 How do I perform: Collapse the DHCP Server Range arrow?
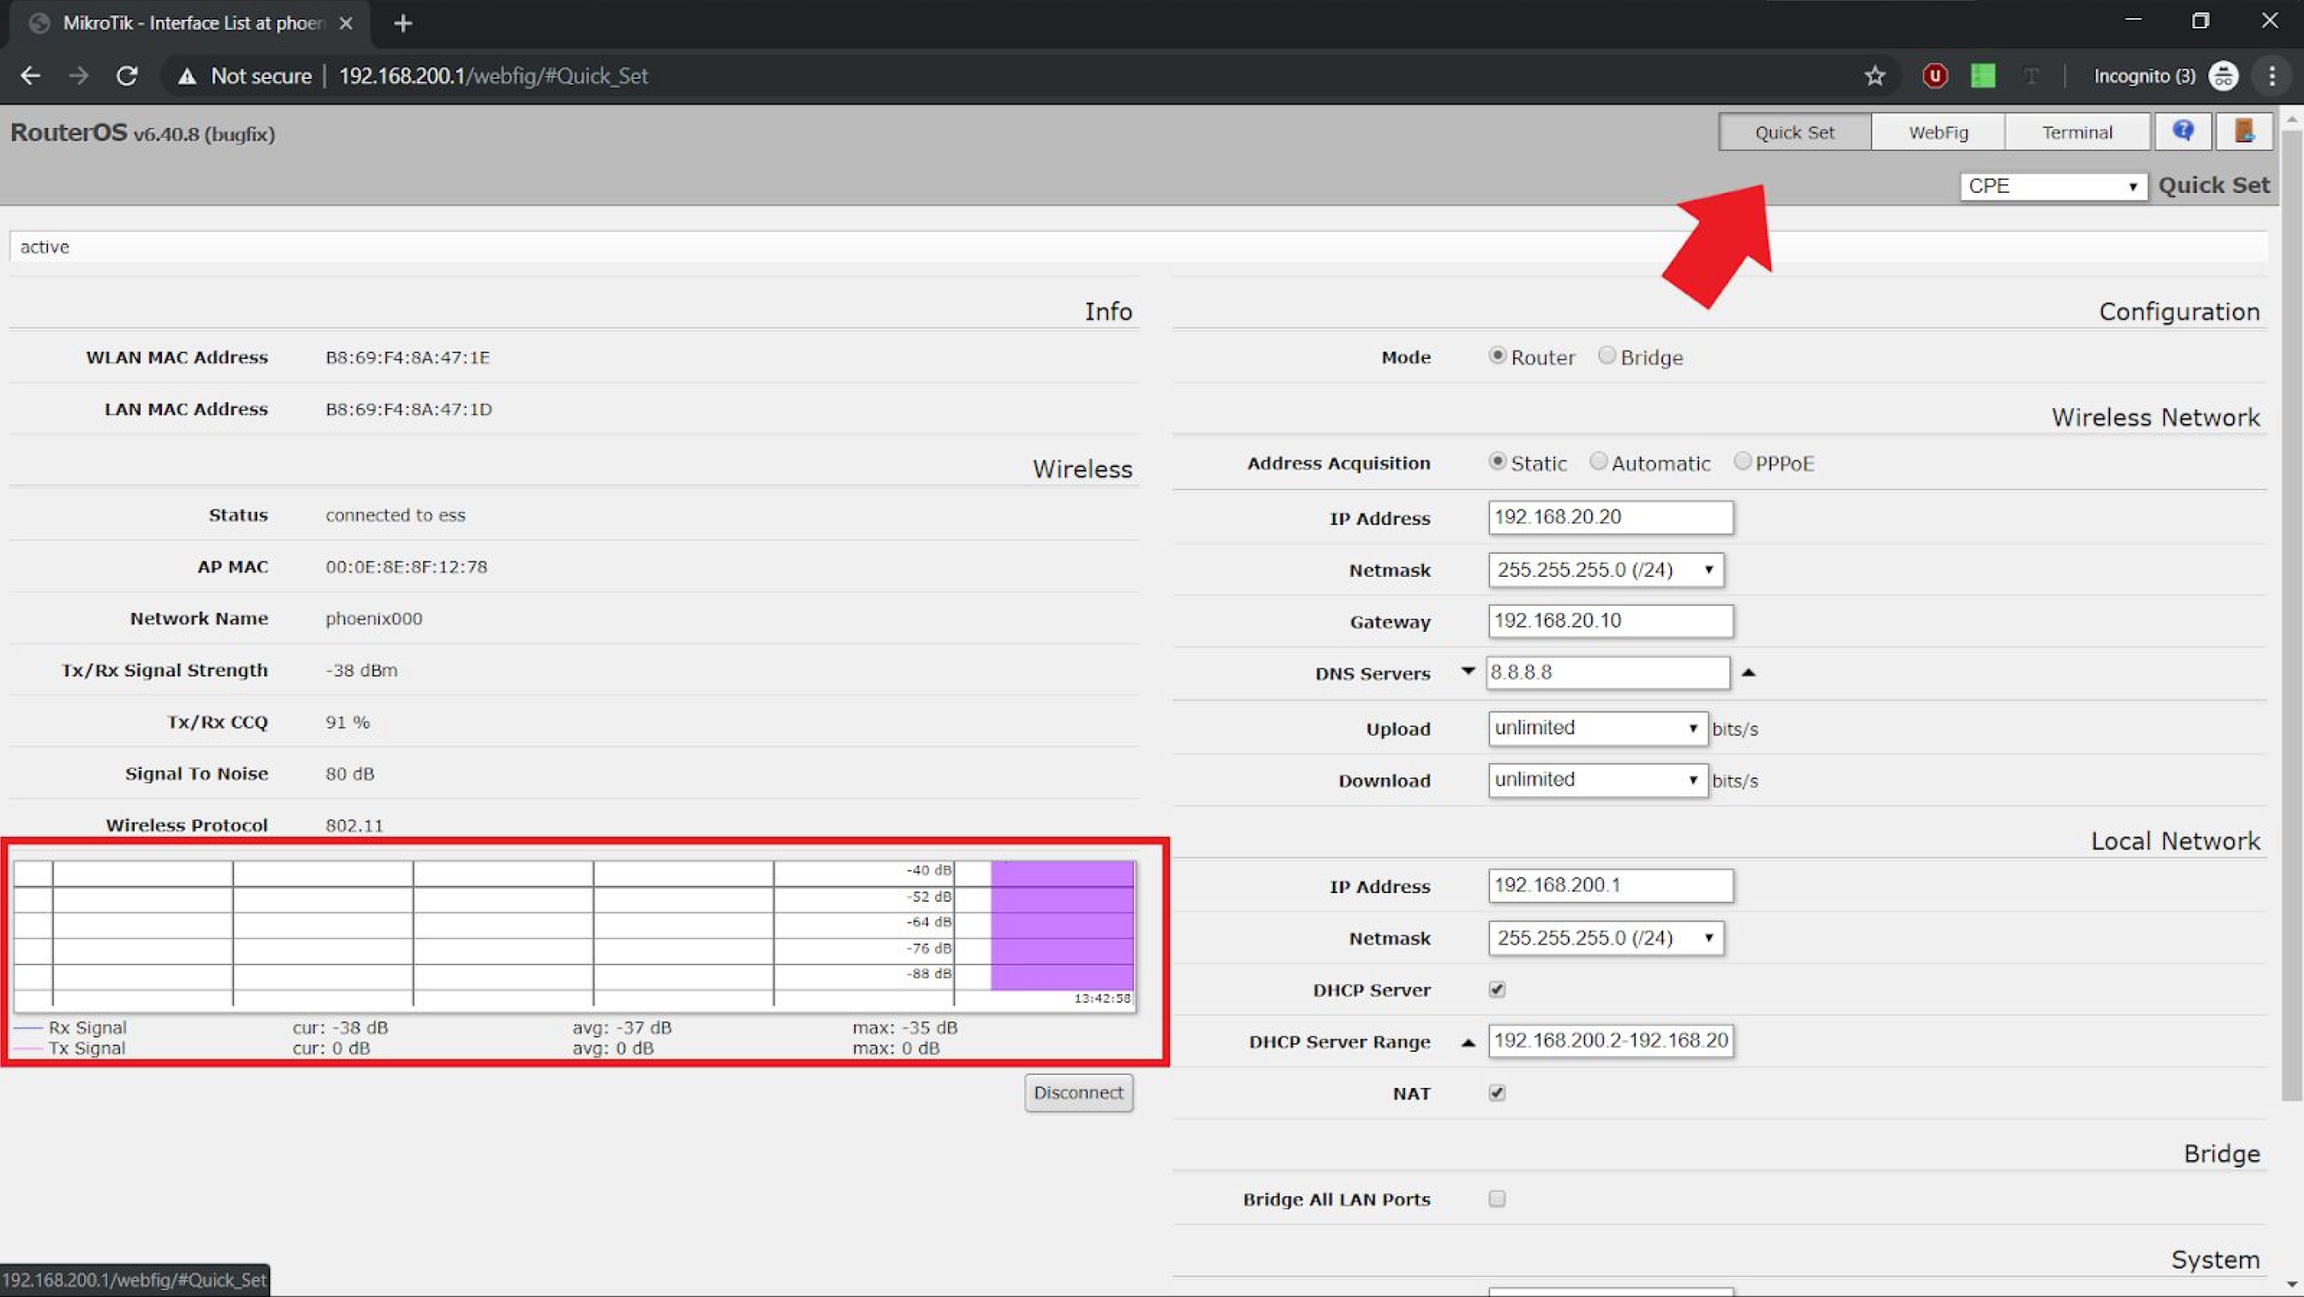pyautogui.click(x=1468, y=1042)
